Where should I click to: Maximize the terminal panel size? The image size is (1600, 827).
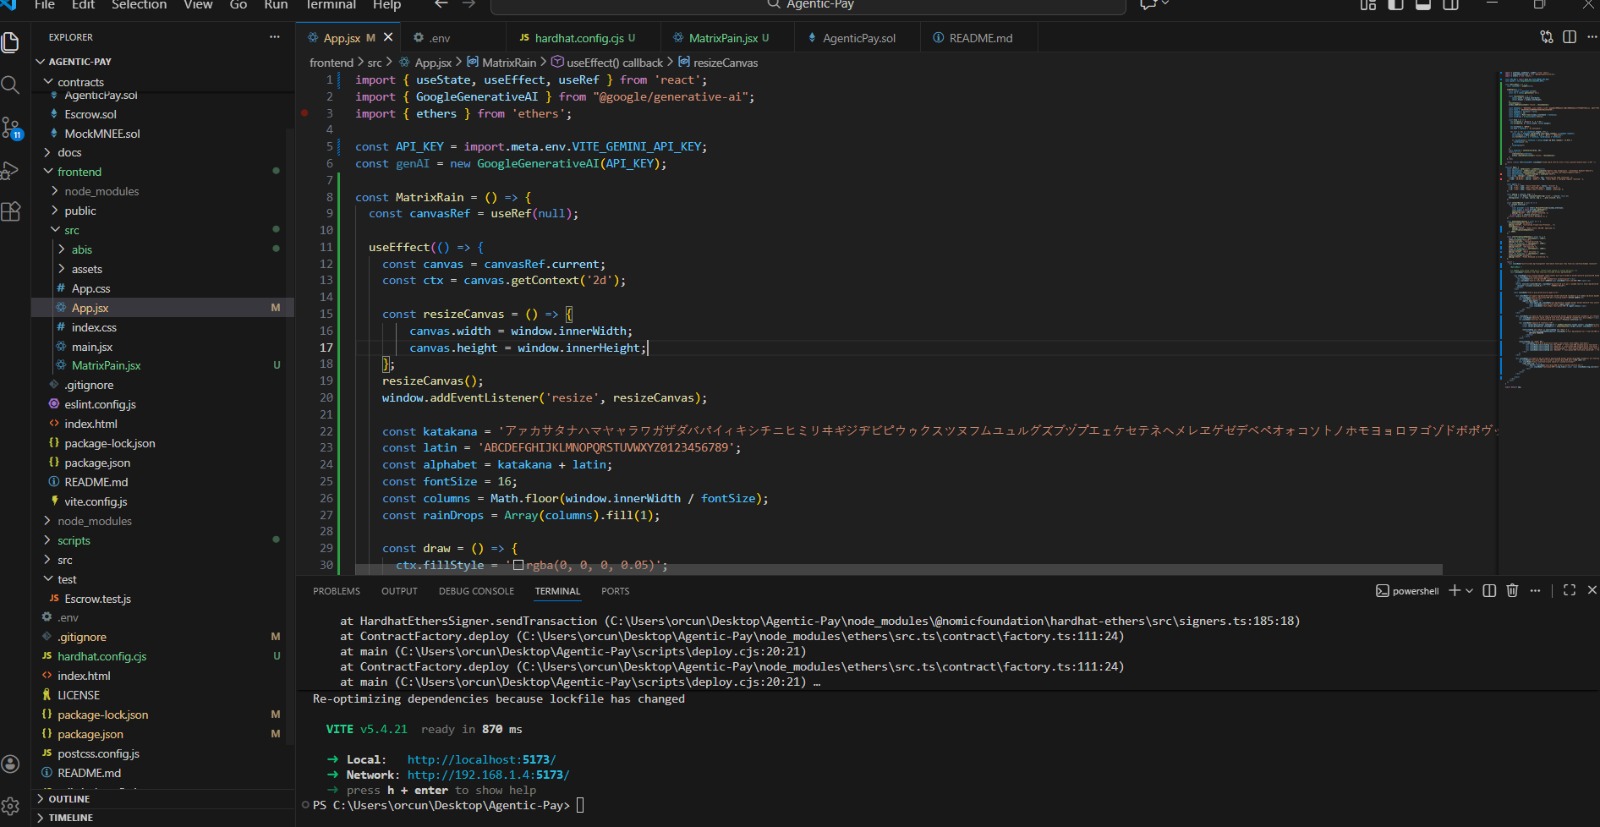pyautogui.click(x=1569, y=591)
